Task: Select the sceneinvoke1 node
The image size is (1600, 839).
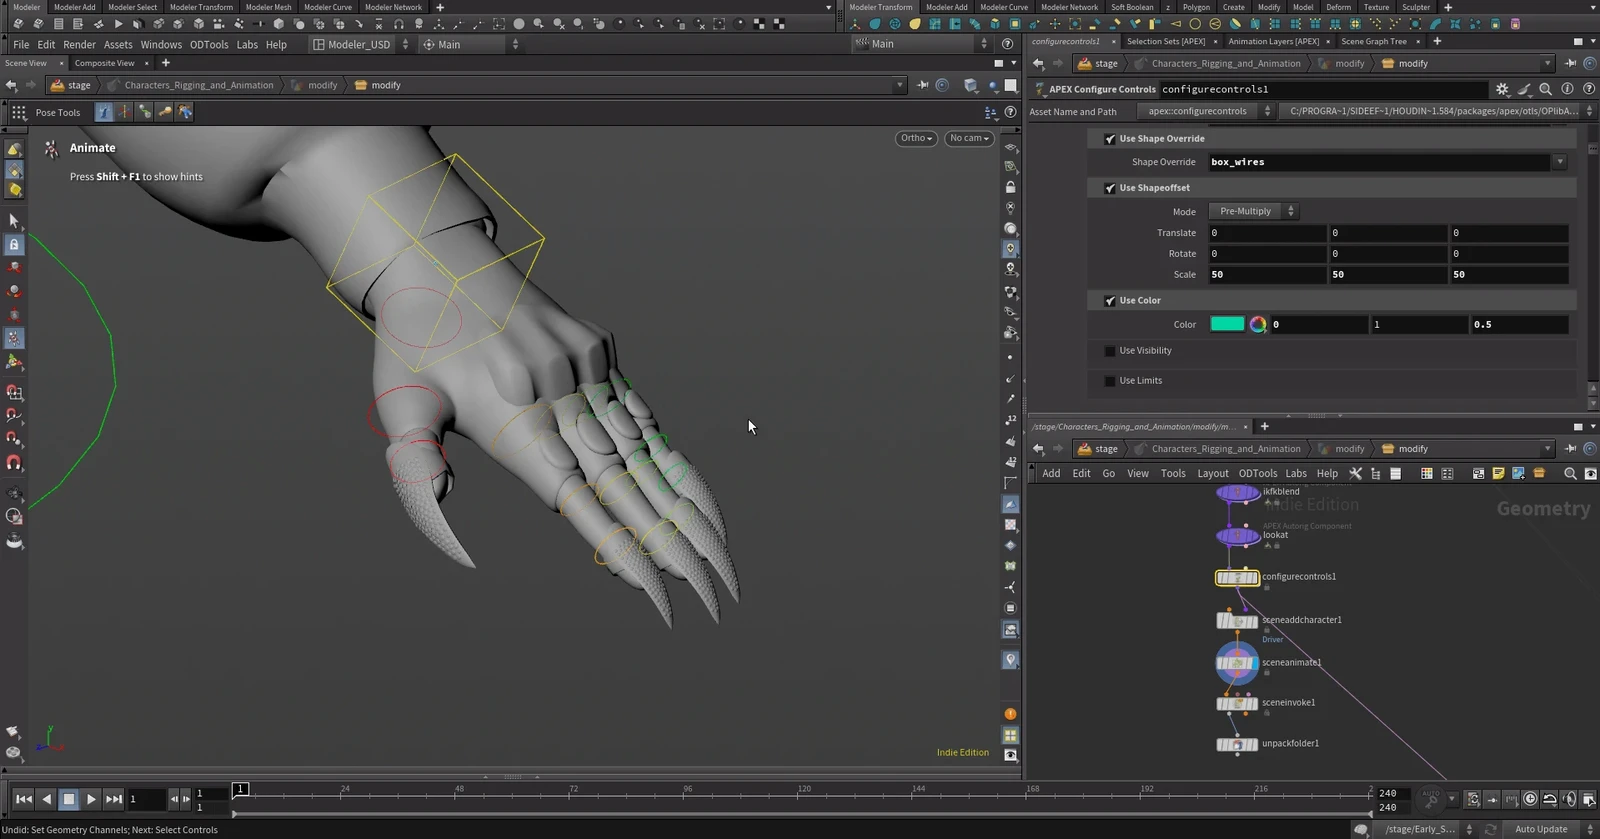Action: tap(1237, 703)
